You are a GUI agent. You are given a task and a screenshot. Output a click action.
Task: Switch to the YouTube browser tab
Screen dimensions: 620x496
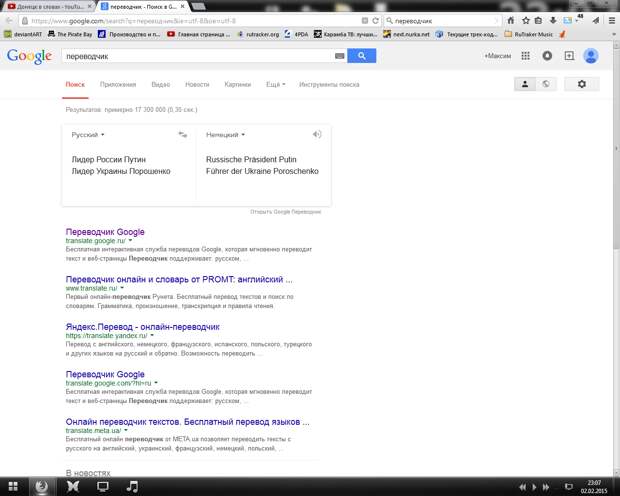47,6
